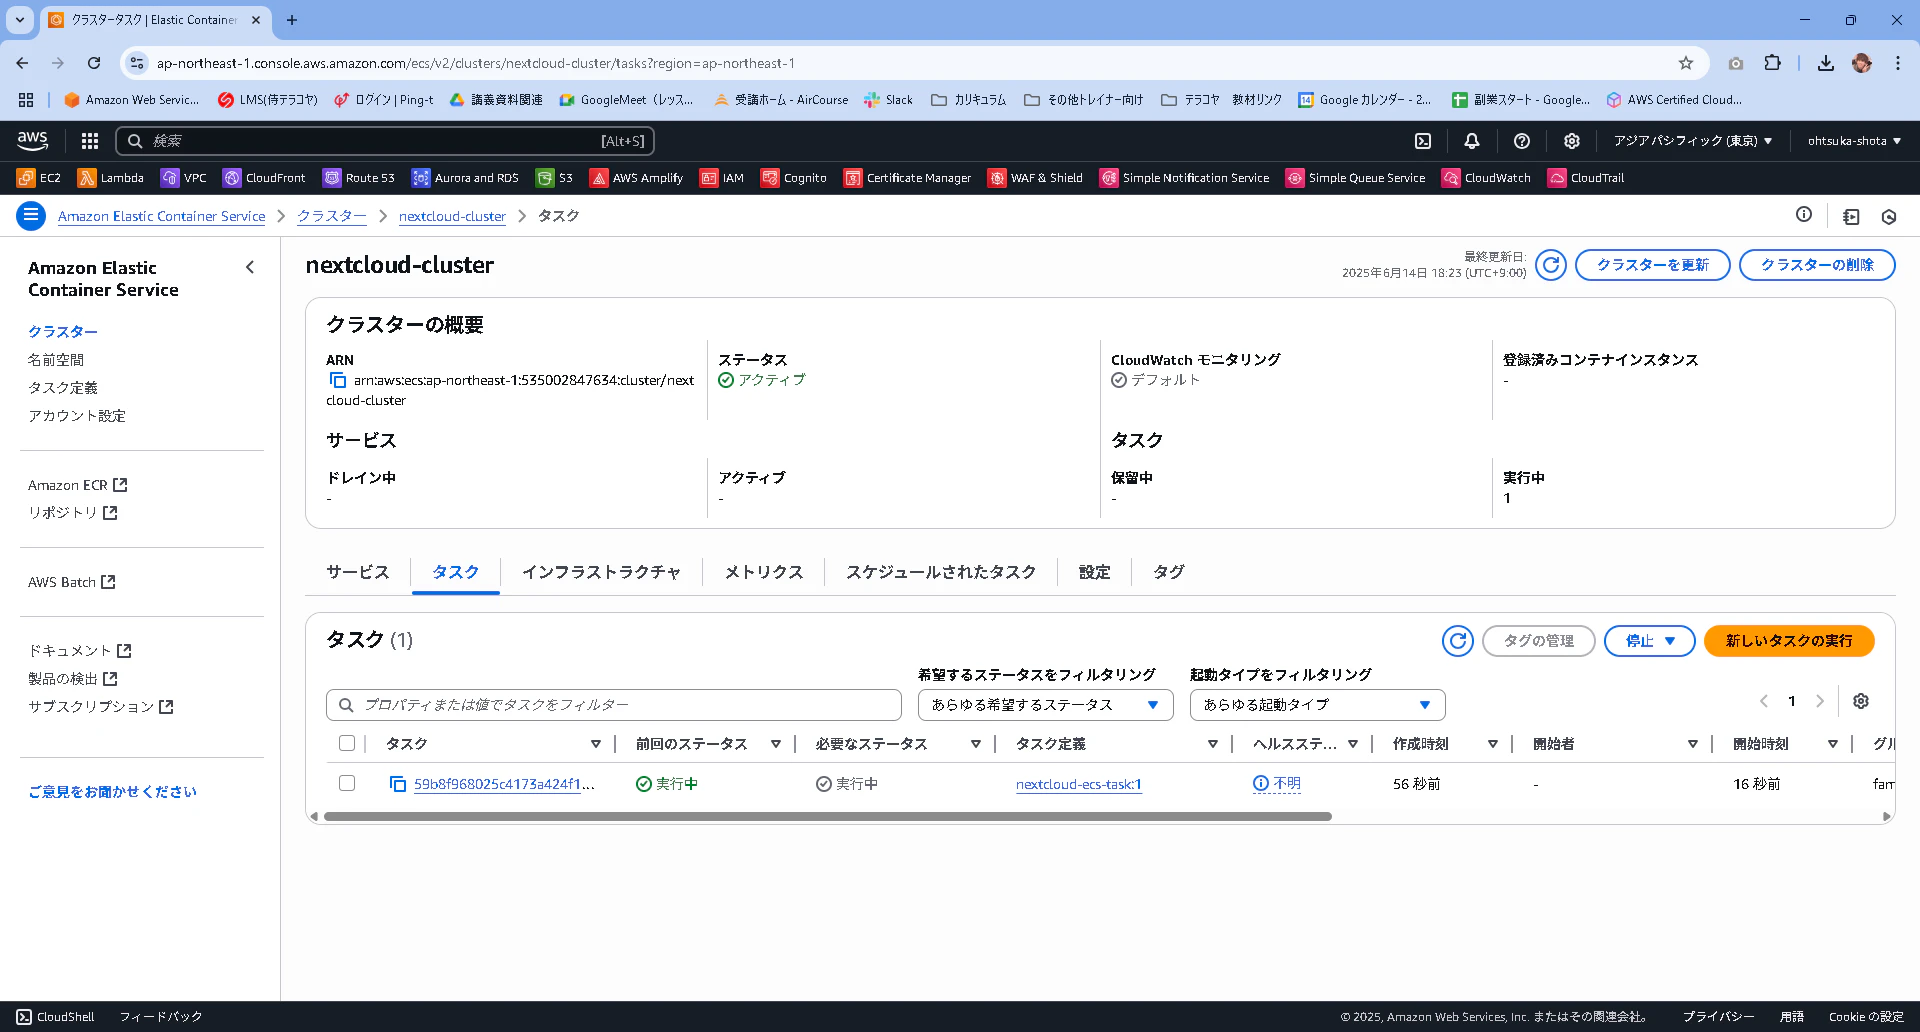Screen dimensions: 1920x1032
Task: Switch to the インフラストラクチャ tab
Action: point(601,572)
